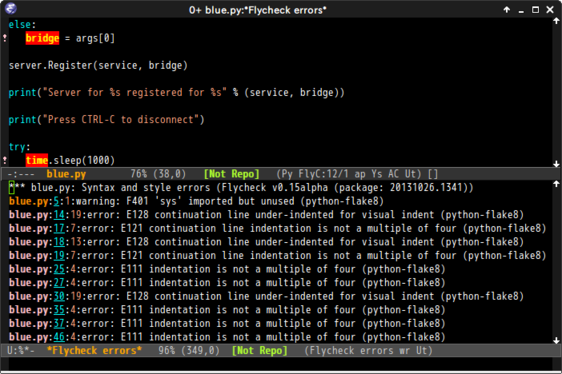This screenshot has width=562, height=374.
Task: Click '-:---' status flags of blue.py
Action: point(21,174)
